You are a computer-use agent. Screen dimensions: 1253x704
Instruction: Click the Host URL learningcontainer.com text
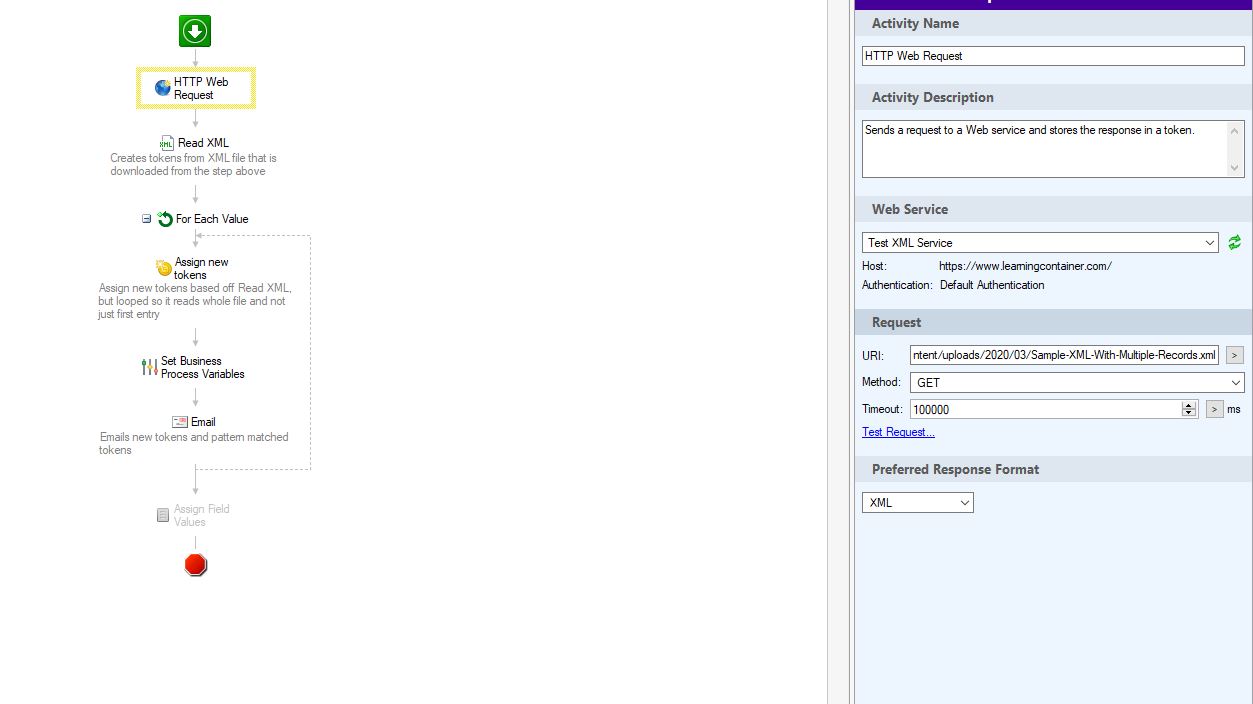coord(1025,266)
